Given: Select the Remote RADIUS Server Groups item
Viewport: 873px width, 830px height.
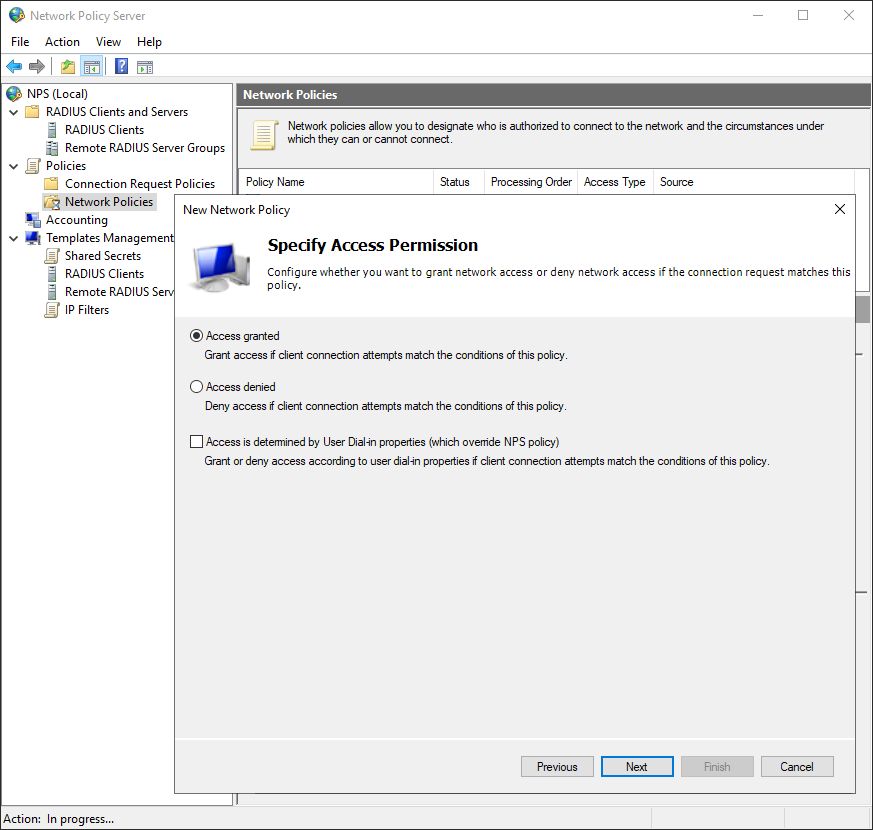Looking at the screenshot, I should click(x=145, y=148).
